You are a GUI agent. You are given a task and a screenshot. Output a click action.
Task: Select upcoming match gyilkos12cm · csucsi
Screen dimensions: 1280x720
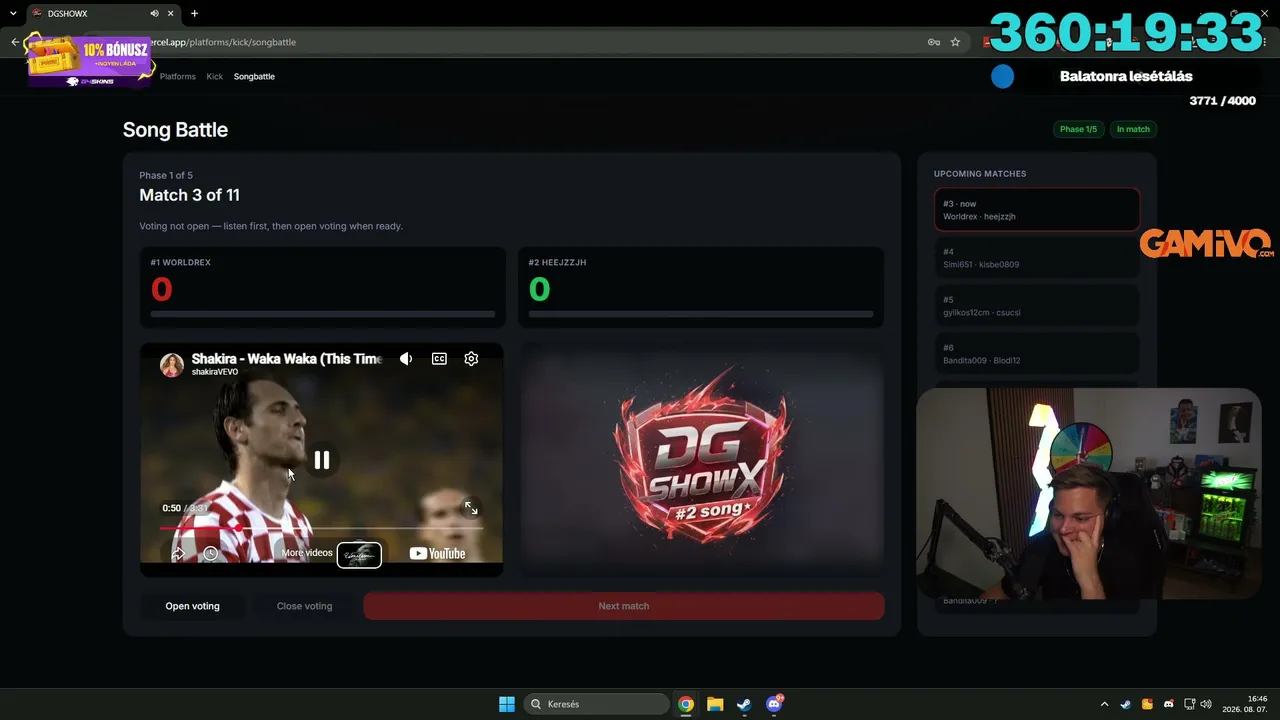[x=1037, y=306]
